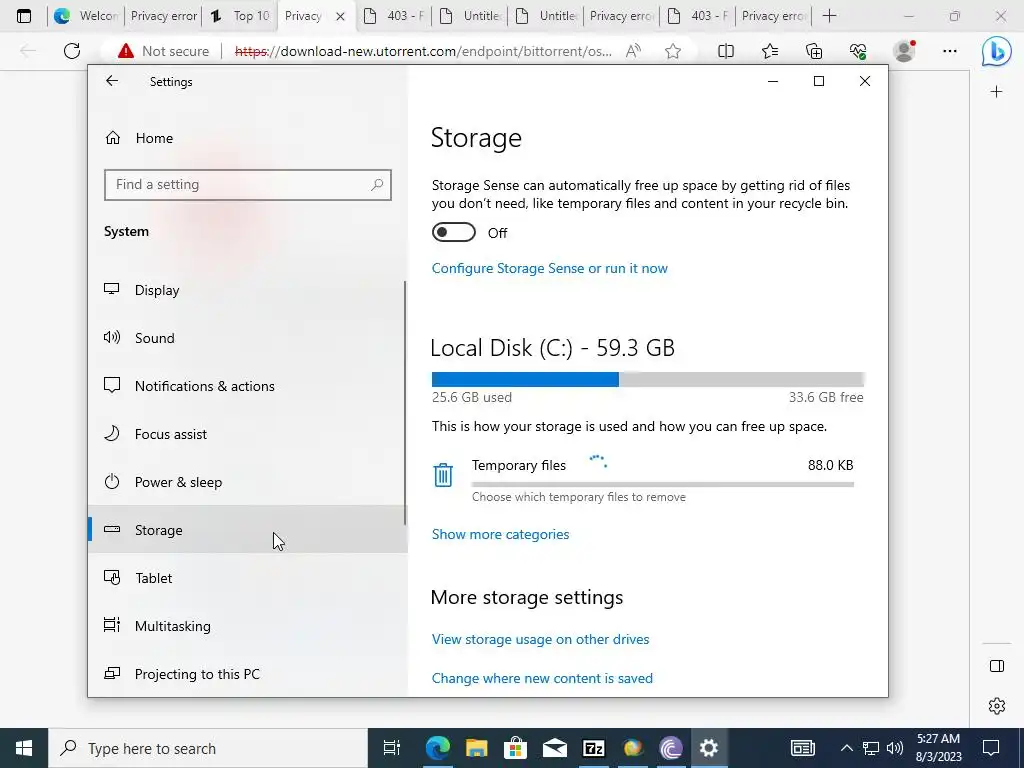Viewport: 1024px width, 768px height.
Task: Open Task View on the taskbar
Action: tap(392, 748)
